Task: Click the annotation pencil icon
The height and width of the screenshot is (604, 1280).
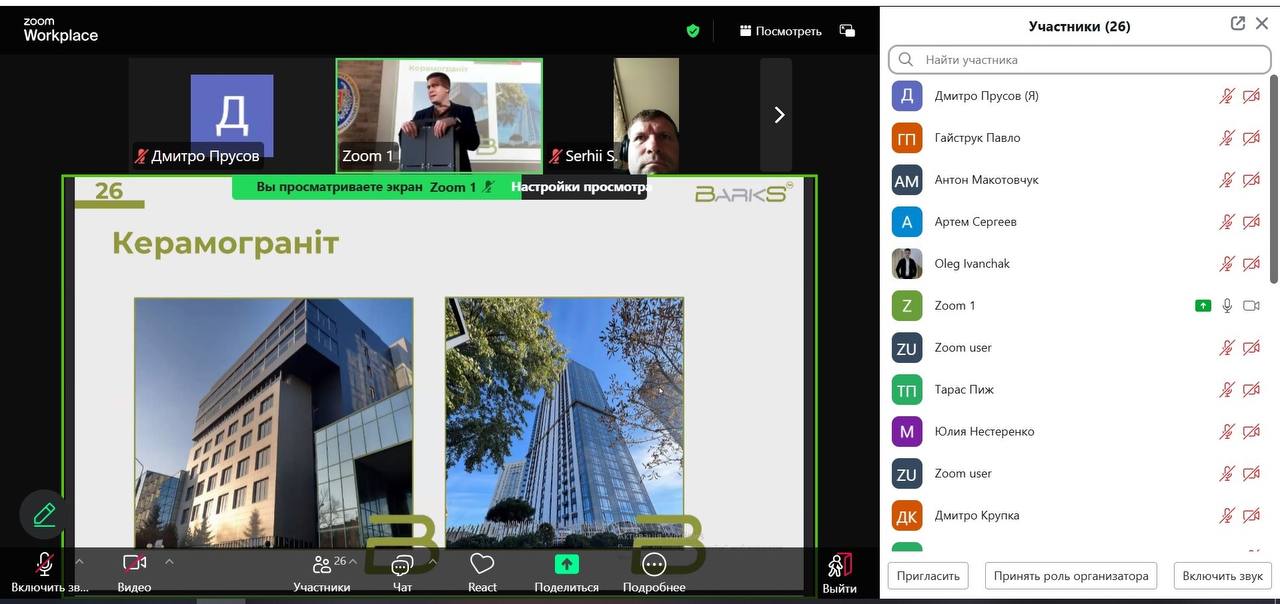Action: 44,515
